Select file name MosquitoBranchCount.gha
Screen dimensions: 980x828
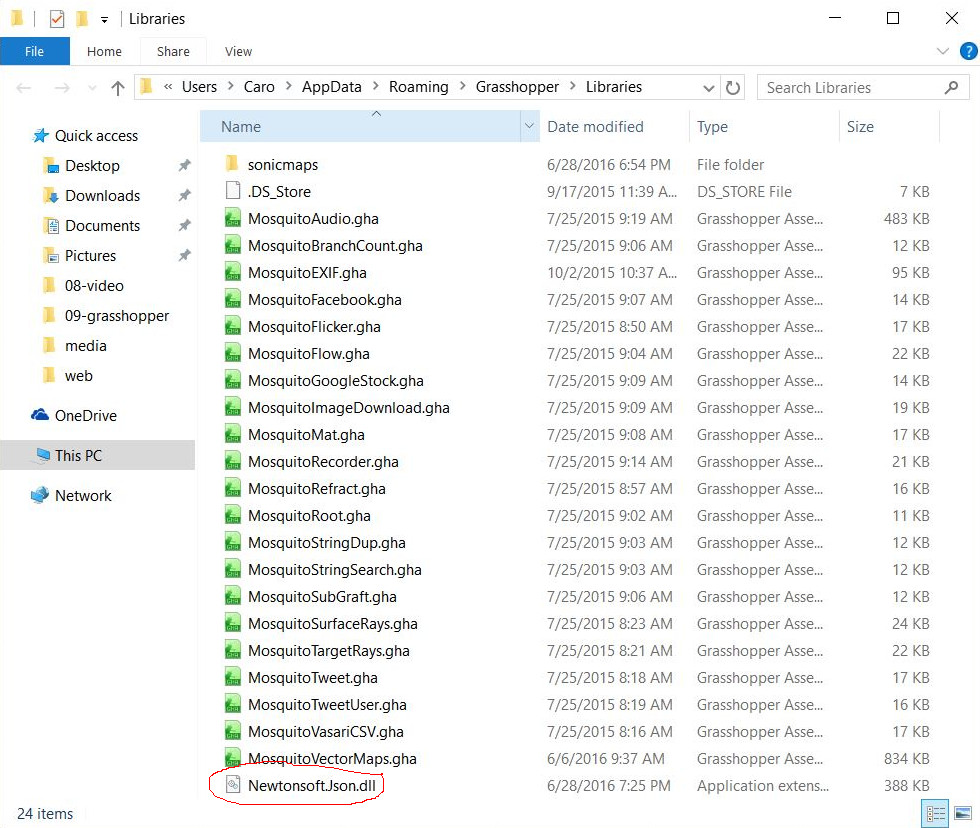click(x=335, y=246)
